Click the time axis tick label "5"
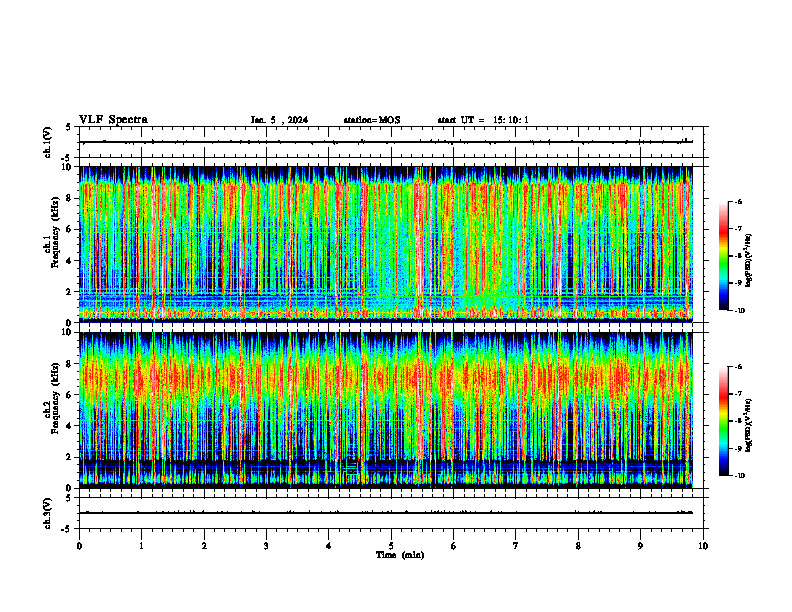The height and width of the screenshot is (612, 792). (391, 546)
